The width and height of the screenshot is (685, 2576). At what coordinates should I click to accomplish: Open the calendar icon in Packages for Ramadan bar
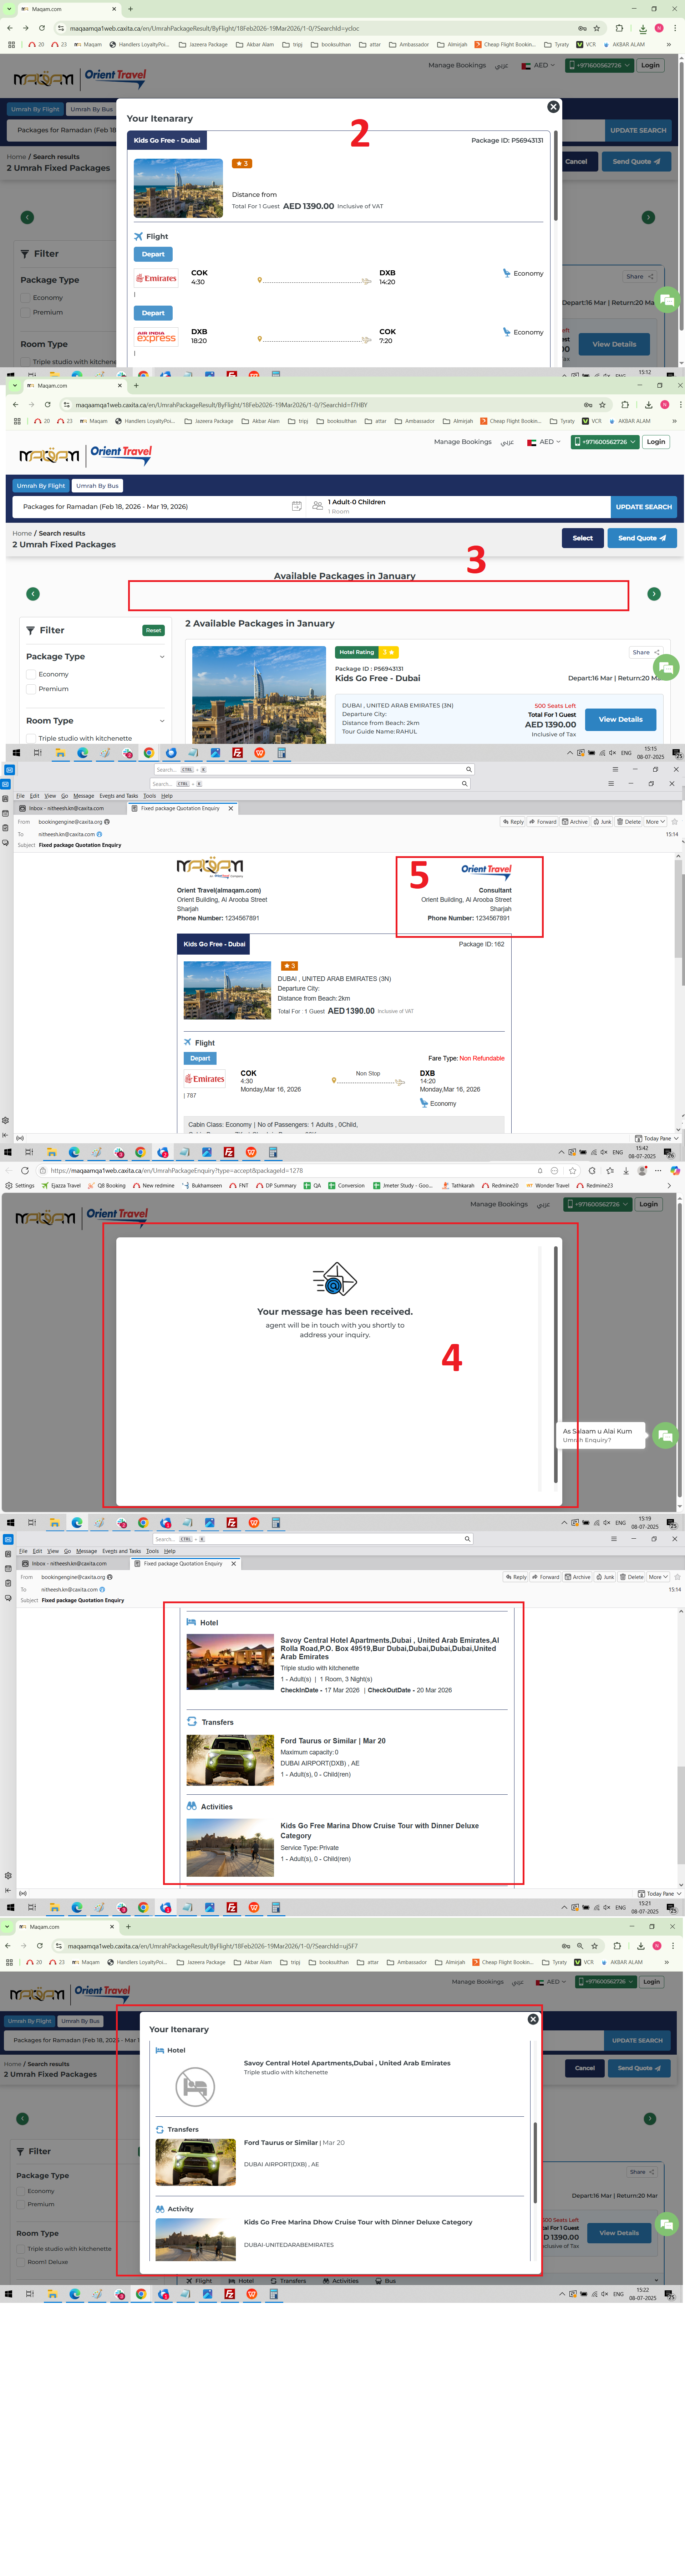(x=296, y=506)
